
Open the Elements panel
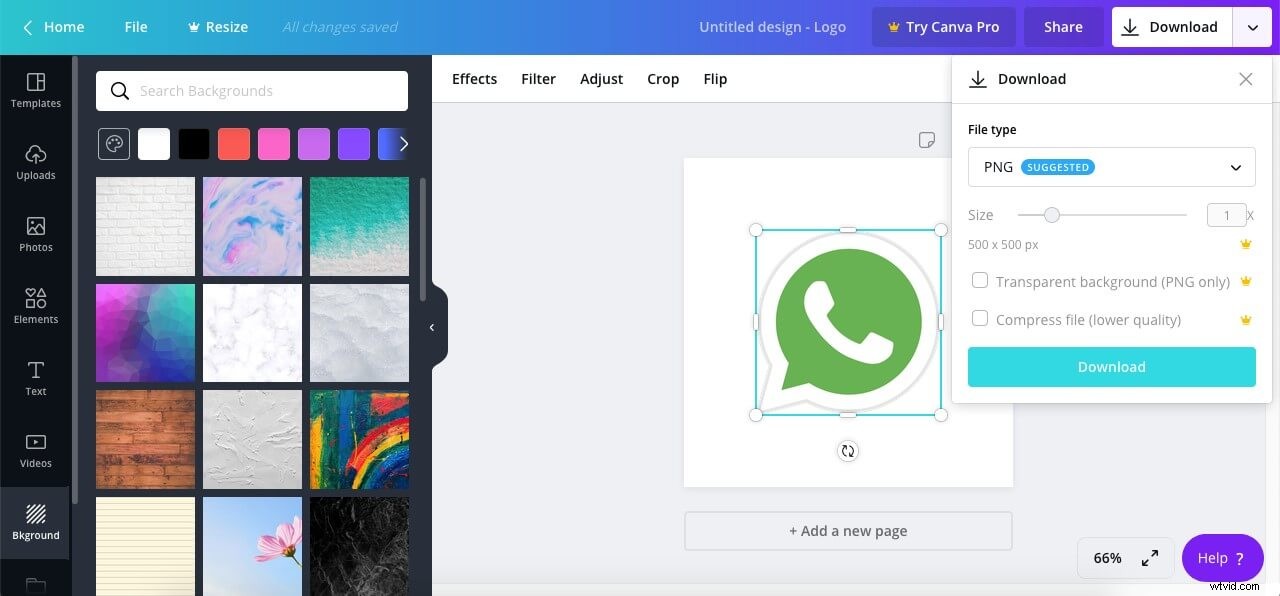pyautogui.click(x=35, y=305)
